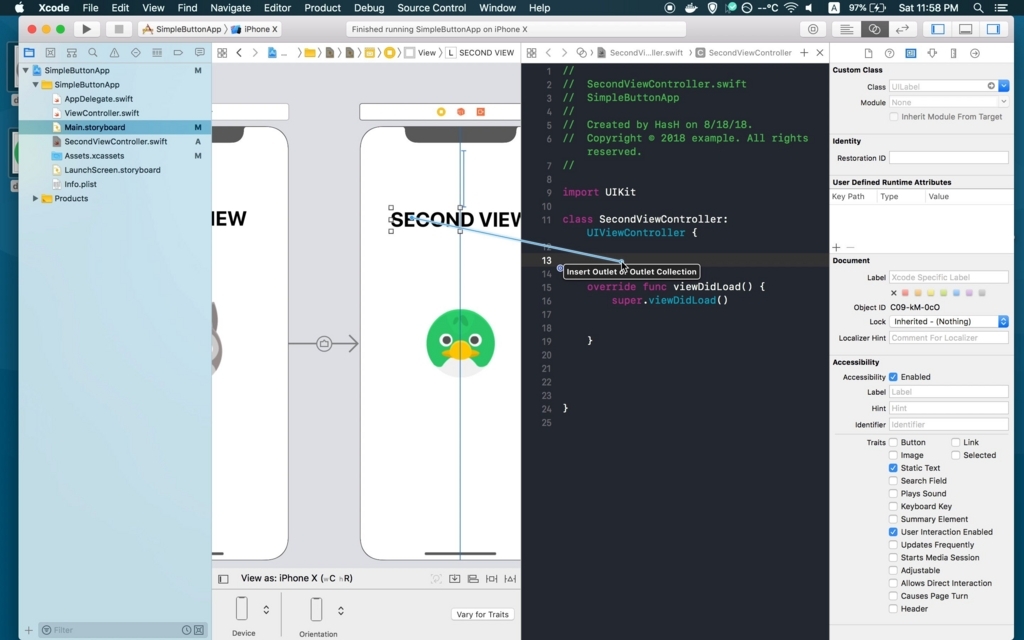
Task: Pick the blue document label color
Action: click(x=956, y=293)
